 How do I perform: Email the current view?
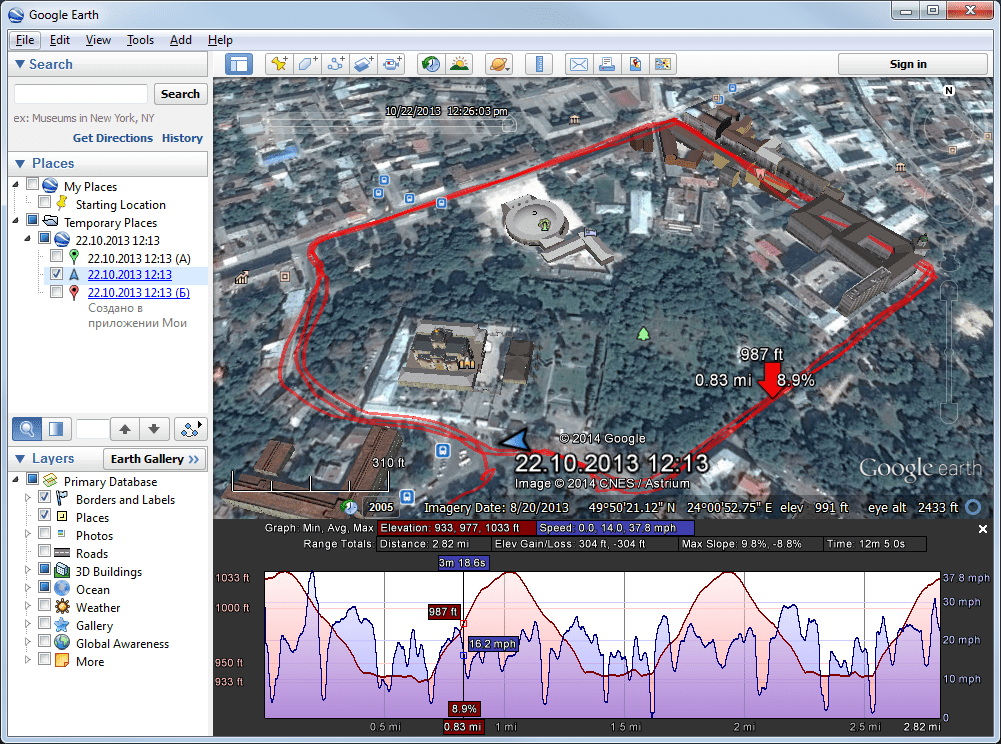(578, 63)
